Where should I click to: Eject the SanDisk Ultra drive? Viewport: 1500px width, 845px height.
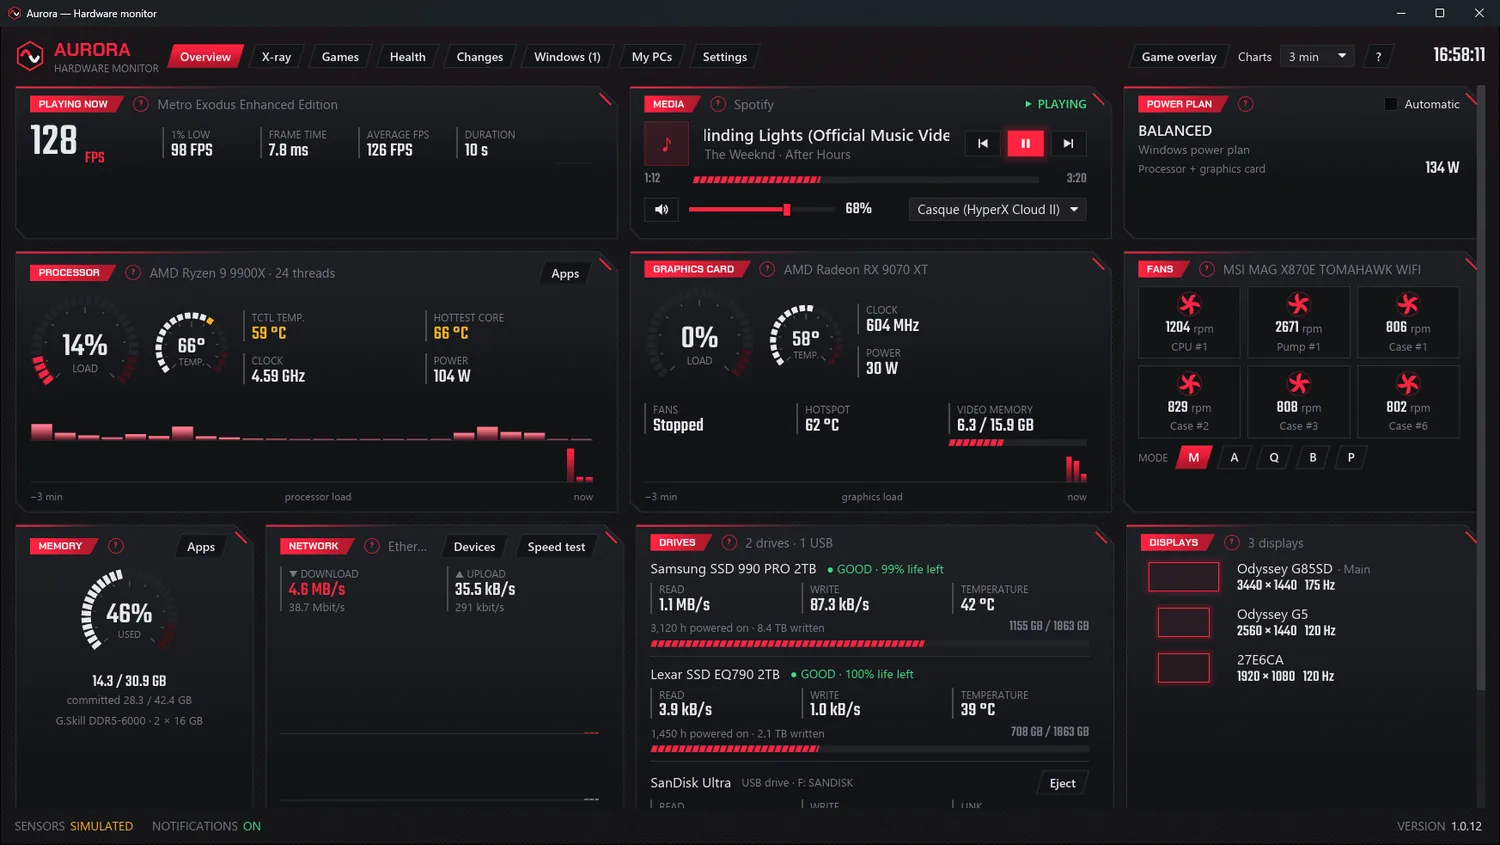click(1062, 783)
